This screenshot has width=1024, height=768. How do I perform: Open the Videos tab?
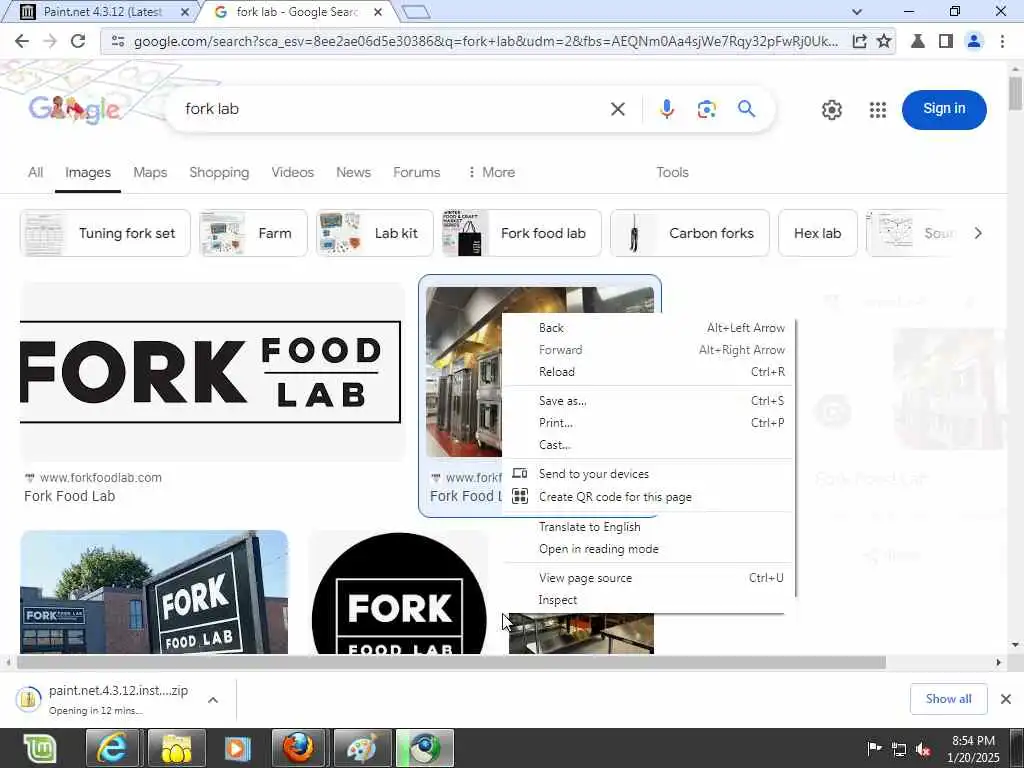(x=293, y=172)
